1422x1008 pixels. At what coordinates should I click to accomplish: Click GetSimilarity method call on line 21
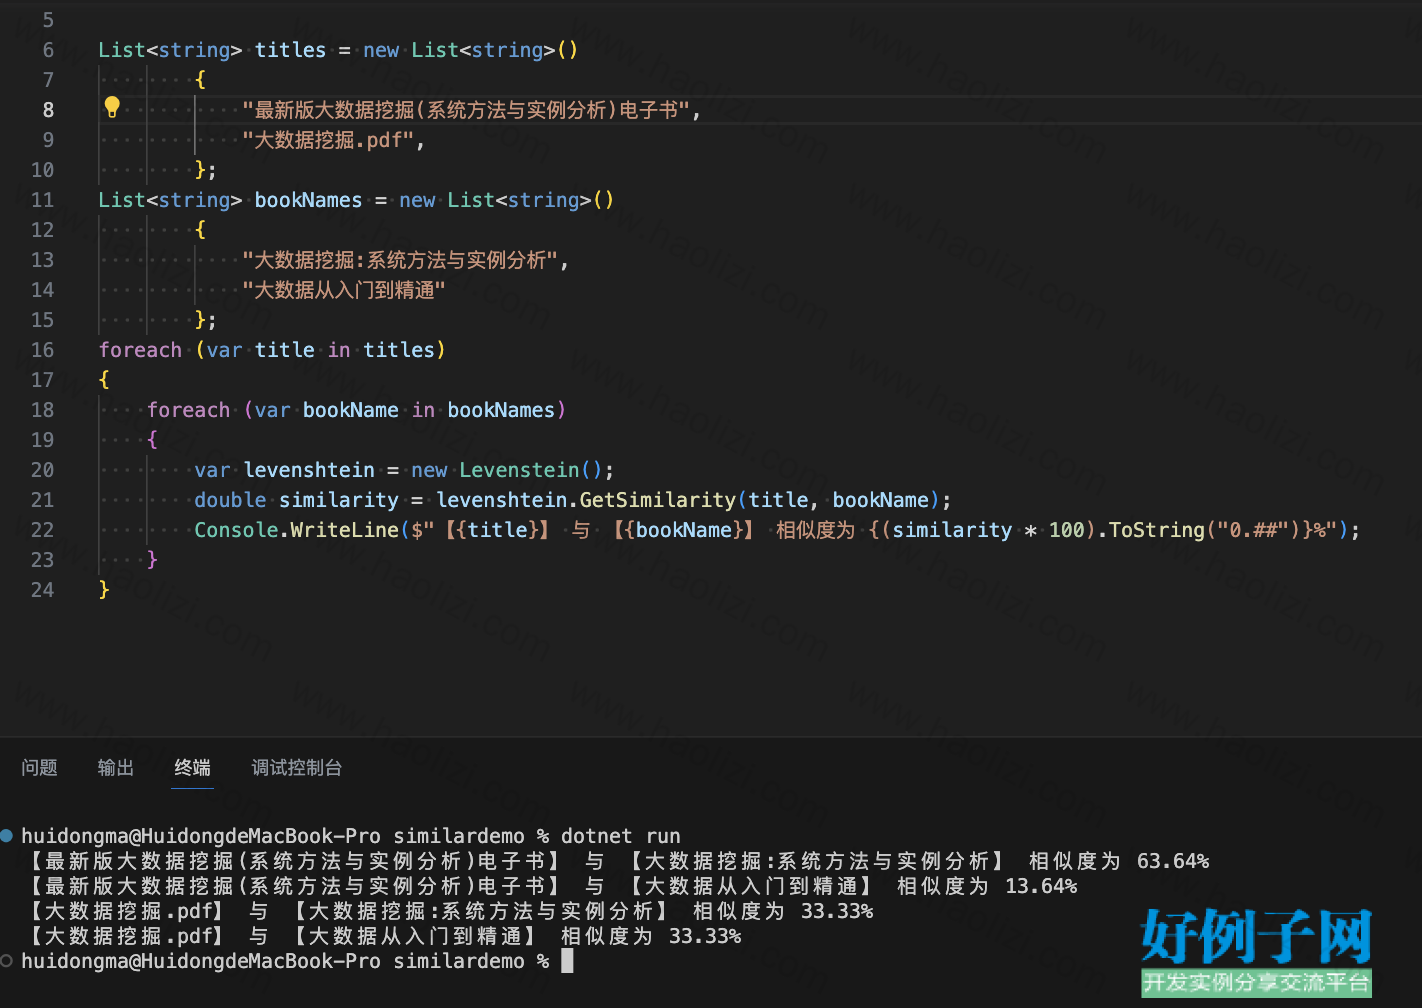(x=657, y=500)
